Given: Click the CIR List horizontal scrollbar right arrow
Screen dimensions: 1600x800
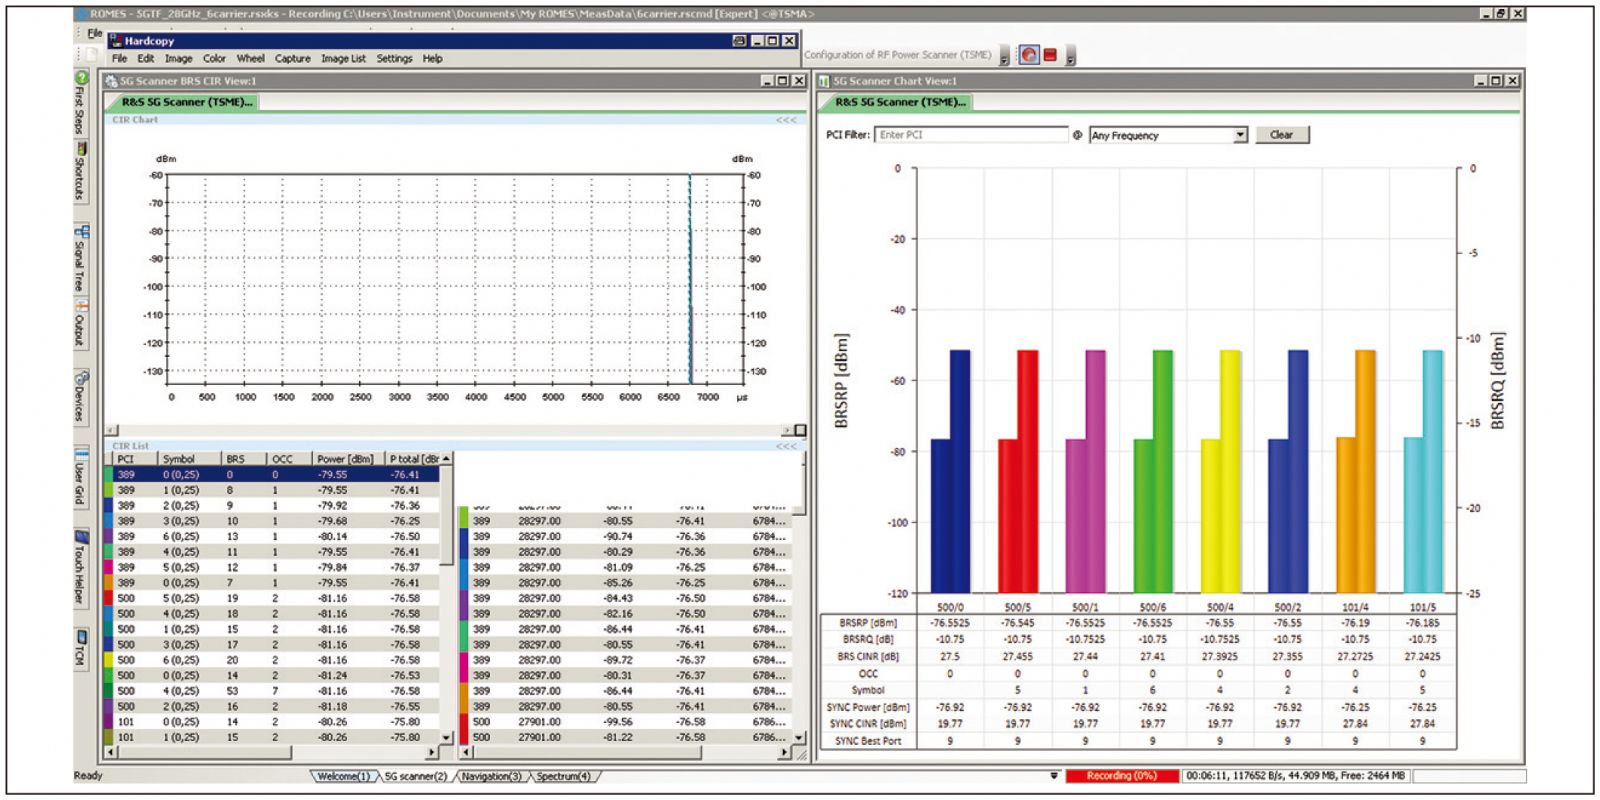Looking at the screenshot, I should click(432, 752).
